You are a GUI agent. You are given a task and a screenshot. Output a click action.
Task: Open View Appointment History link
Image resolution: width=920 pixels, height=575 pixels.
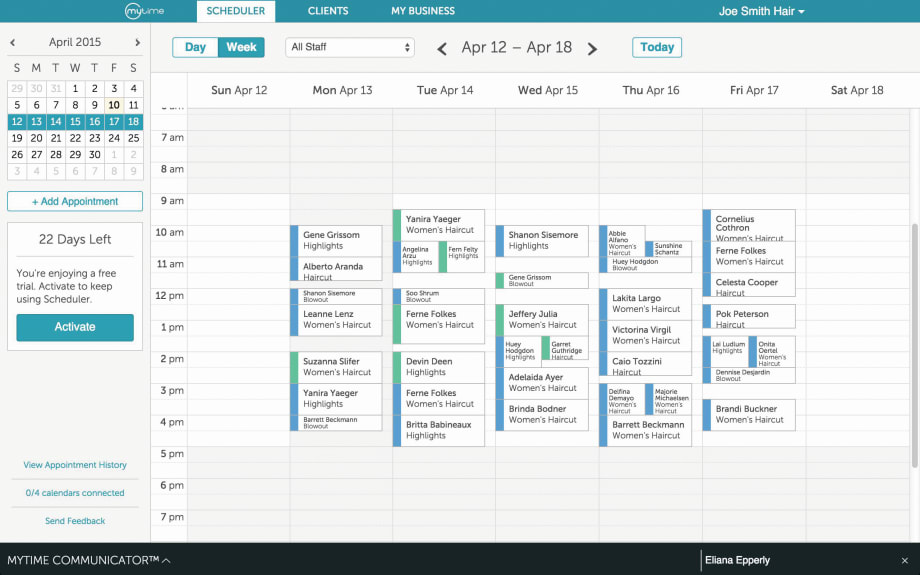coord(75,465)
